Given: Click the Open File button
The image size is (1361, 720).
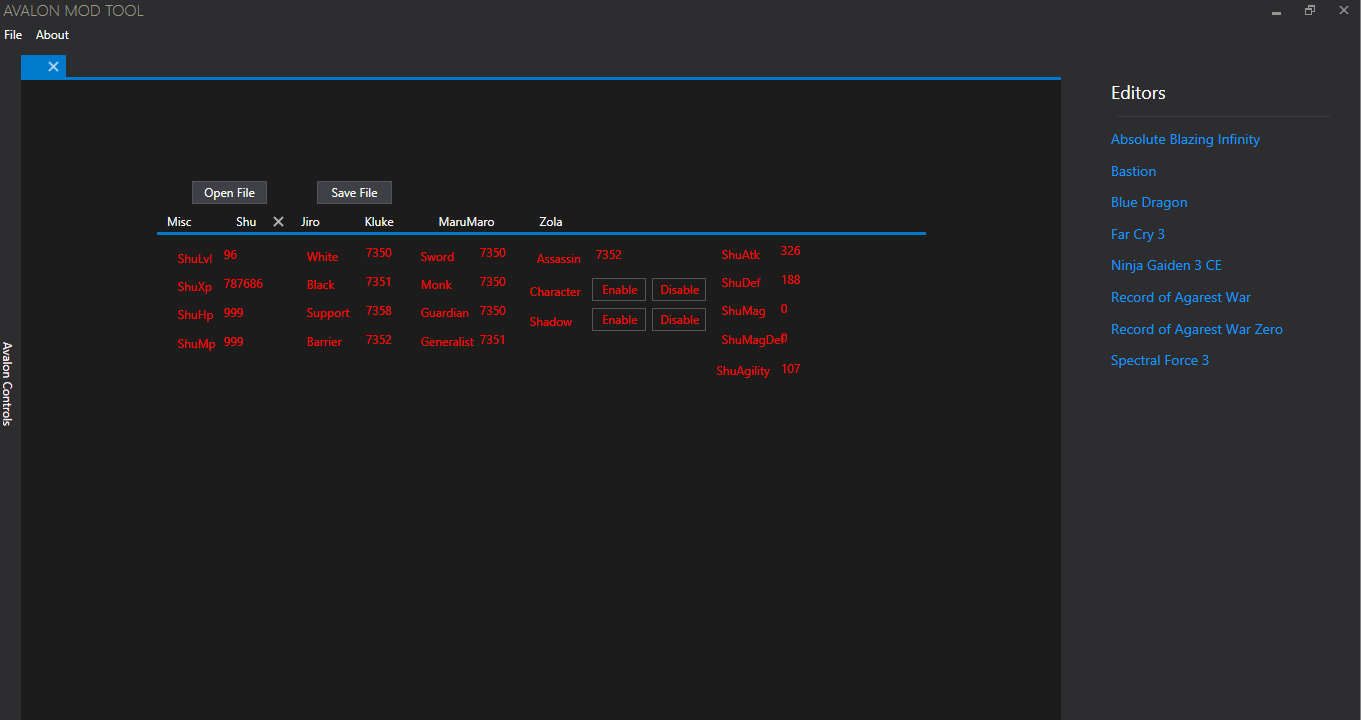Looking at the screenshot, I should [x=229, y=193].
